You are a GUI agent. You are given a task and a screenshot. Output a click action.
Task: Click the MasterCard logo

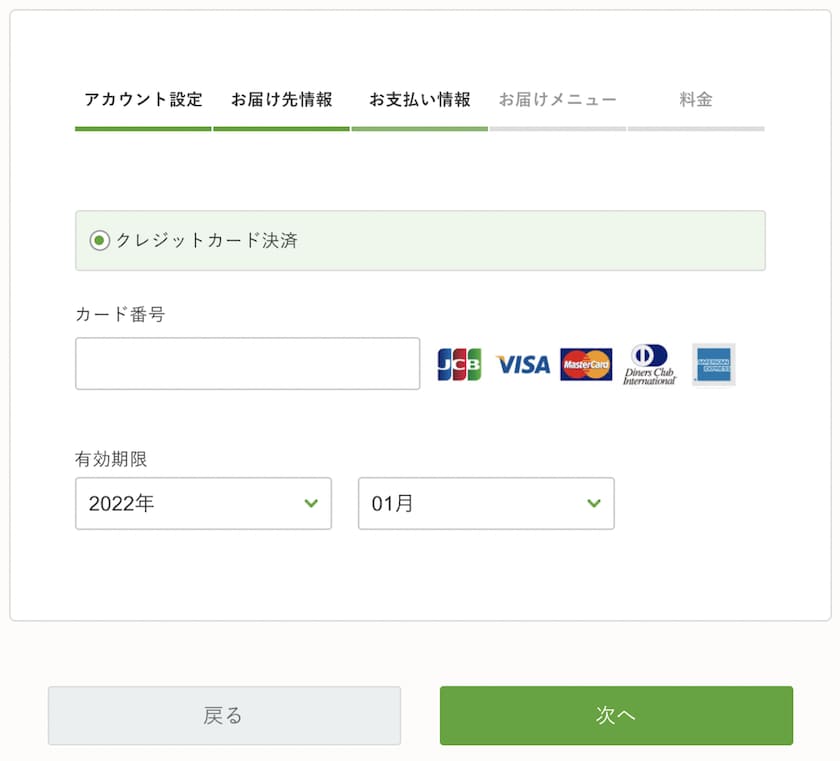pyautogui.click(x=586, y=365)
